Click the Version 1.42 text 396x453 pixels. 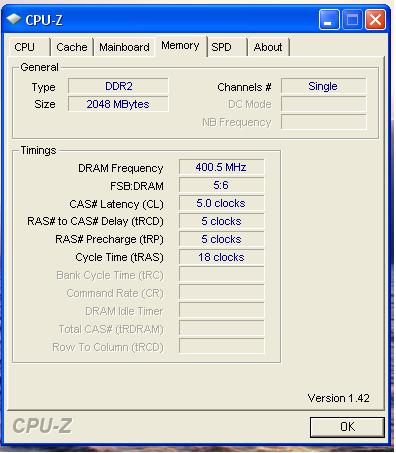pyautogui.click(x=338, y=398)
